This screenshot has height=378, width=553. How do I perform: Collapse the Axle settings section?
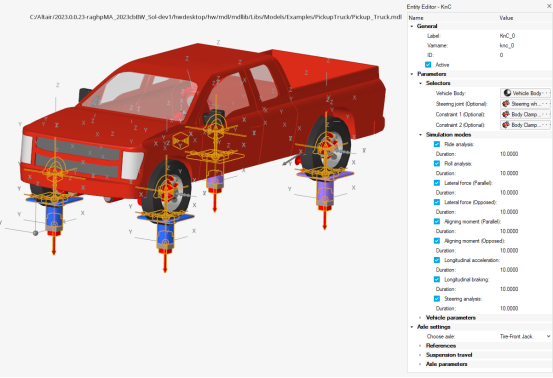[412, 327]
